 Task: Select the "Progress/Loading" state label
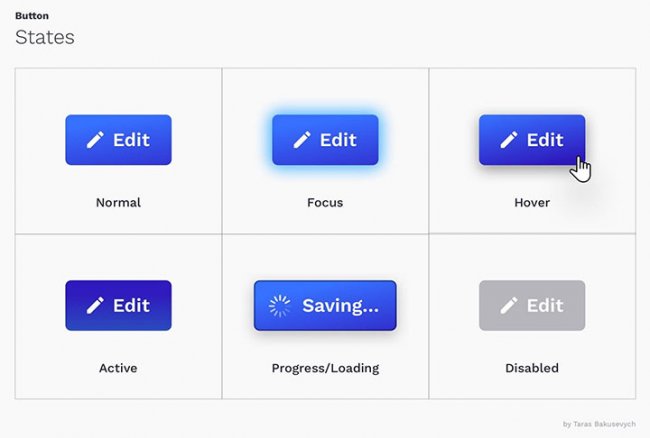[x=325, y=368]
